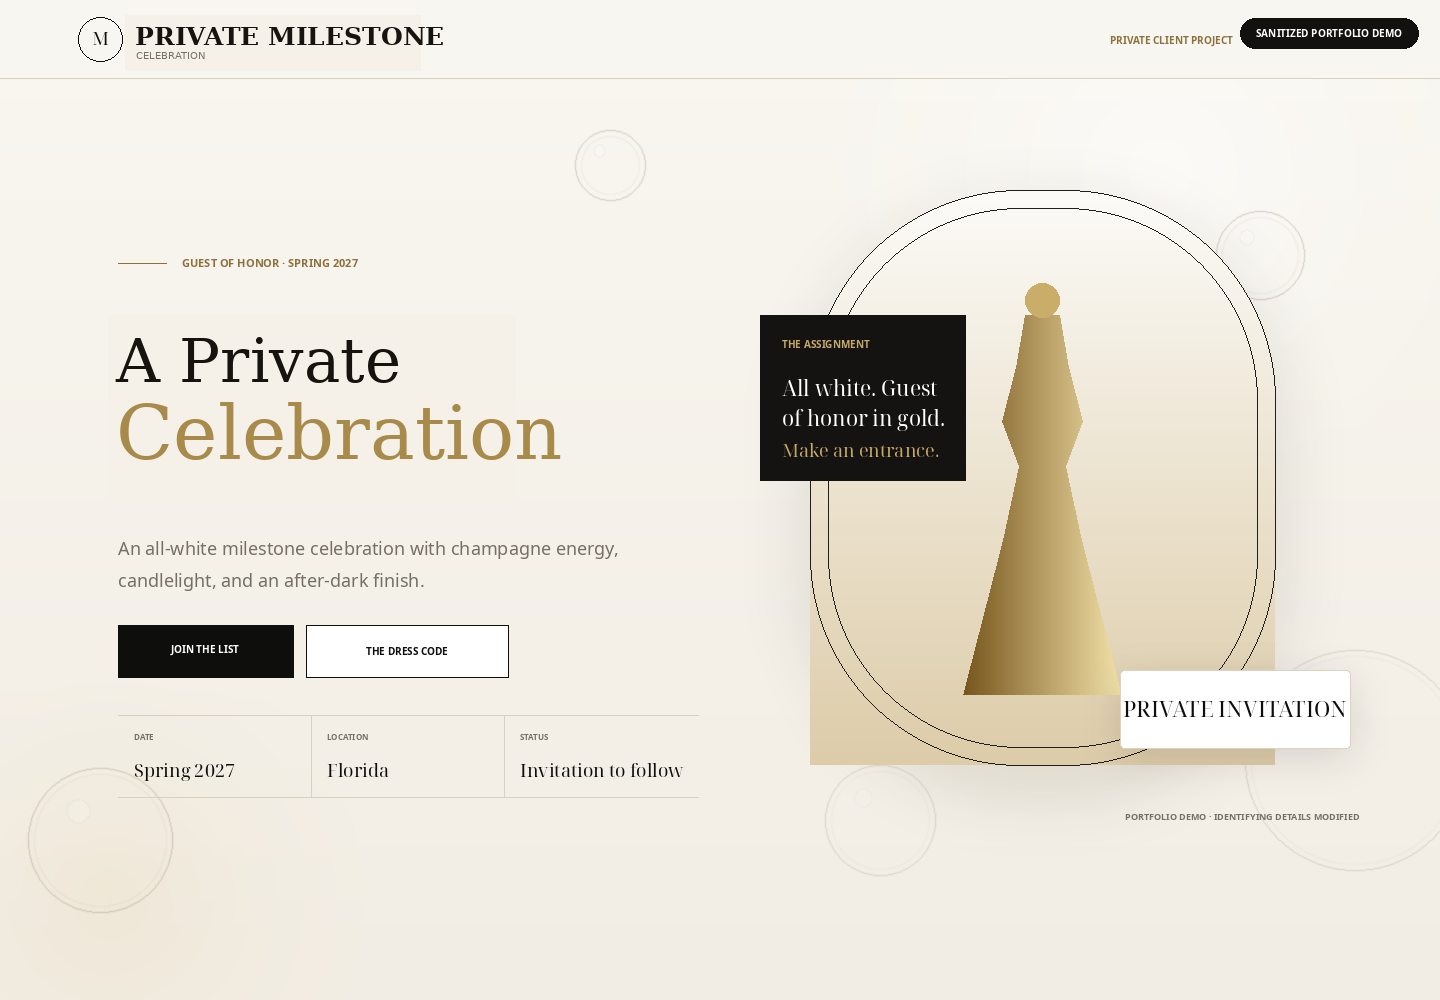Click the gold dress figure illustration
This screenshot has height=1000, width=1440.
[1042, 500]
